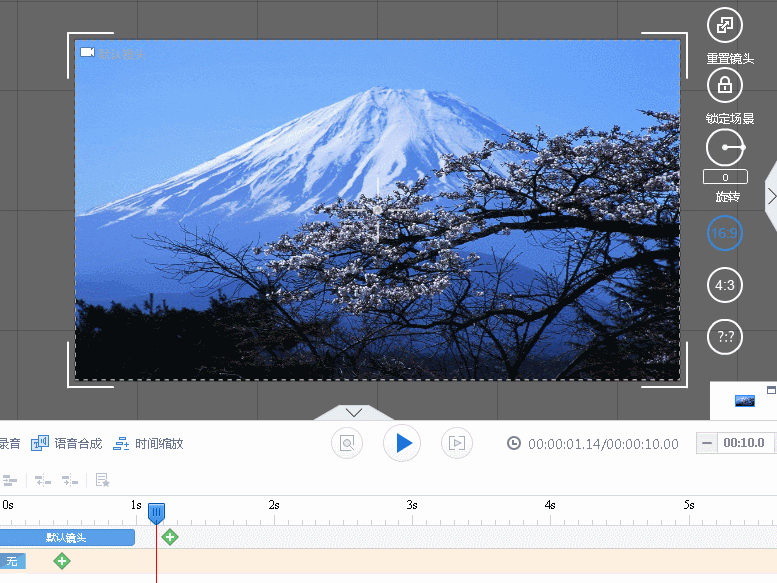Add a camera with the green plus on the camera track
The height and width of the screenshot is (583, 777).
pos(170,537)
